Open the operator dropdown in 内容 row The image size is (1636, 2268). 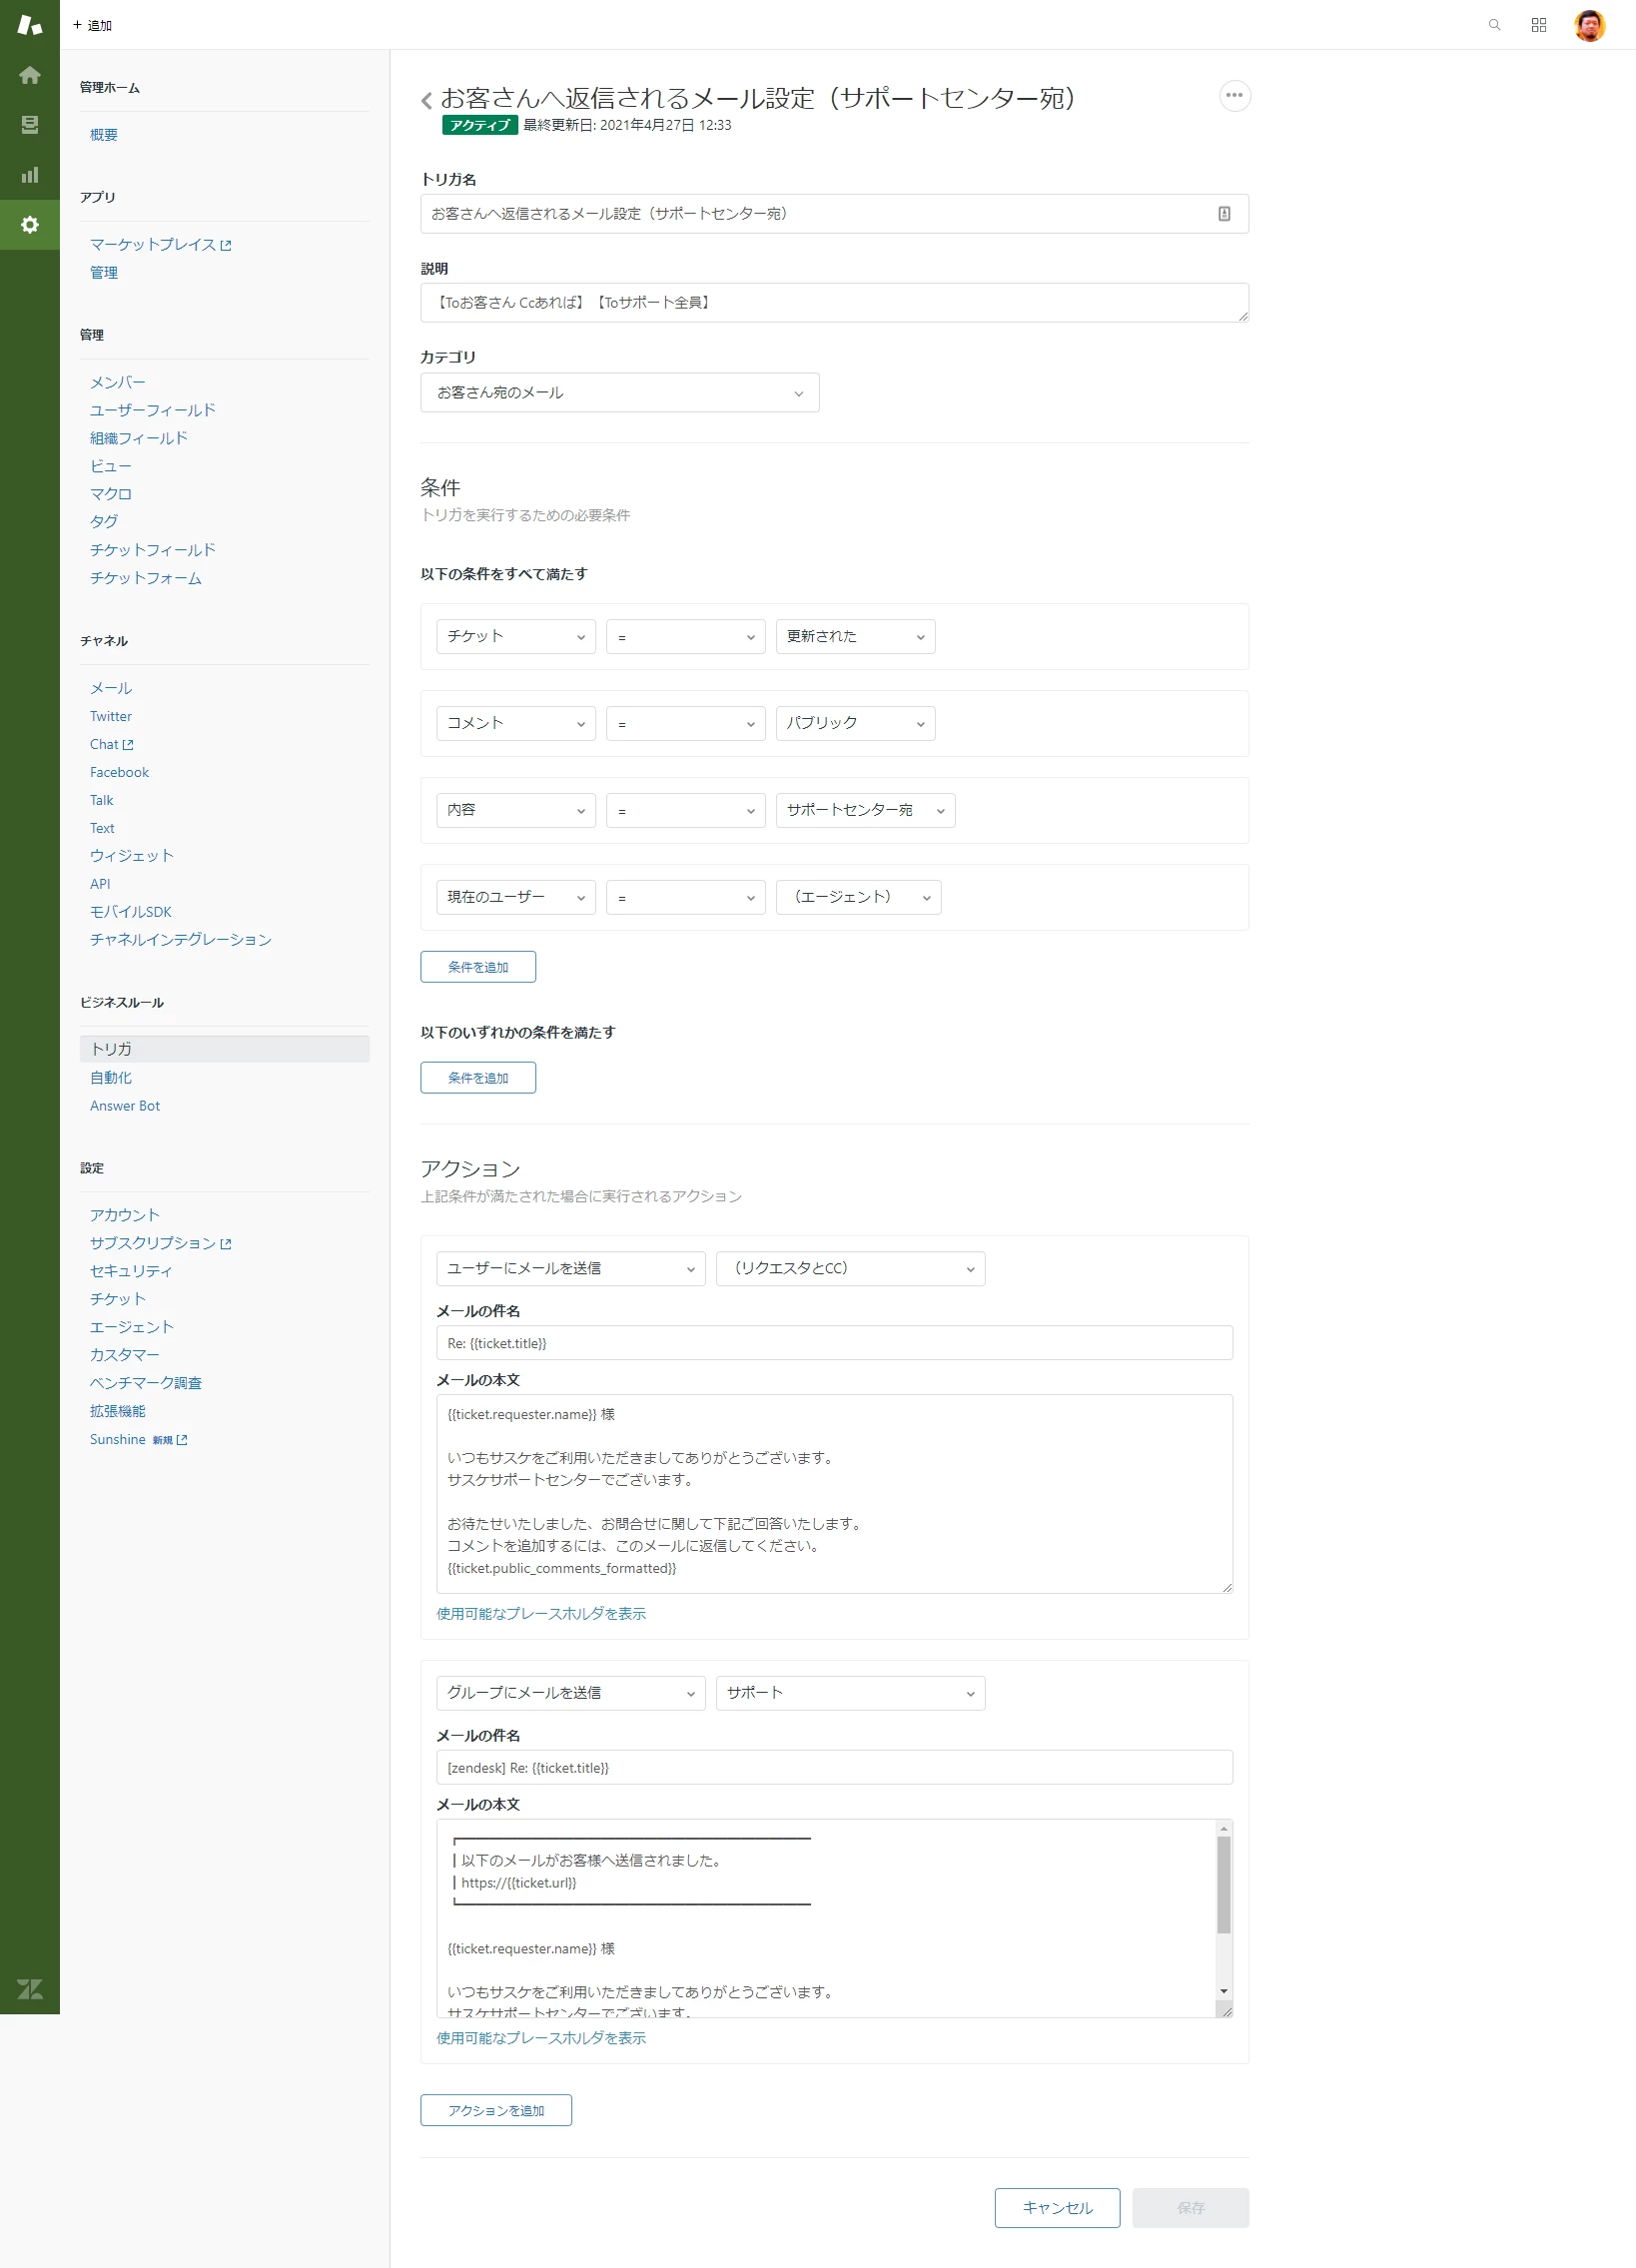click(x=685, y=811)
